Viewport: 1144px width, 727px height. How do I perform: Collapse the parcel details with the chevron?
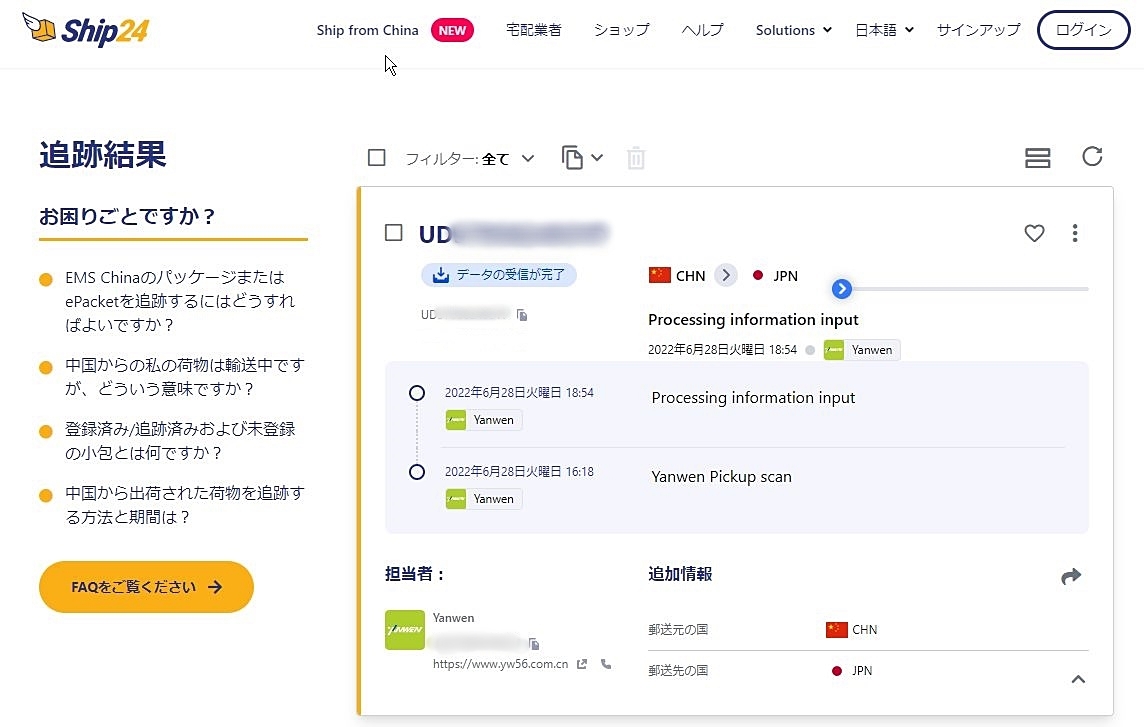coord(1078,679)
